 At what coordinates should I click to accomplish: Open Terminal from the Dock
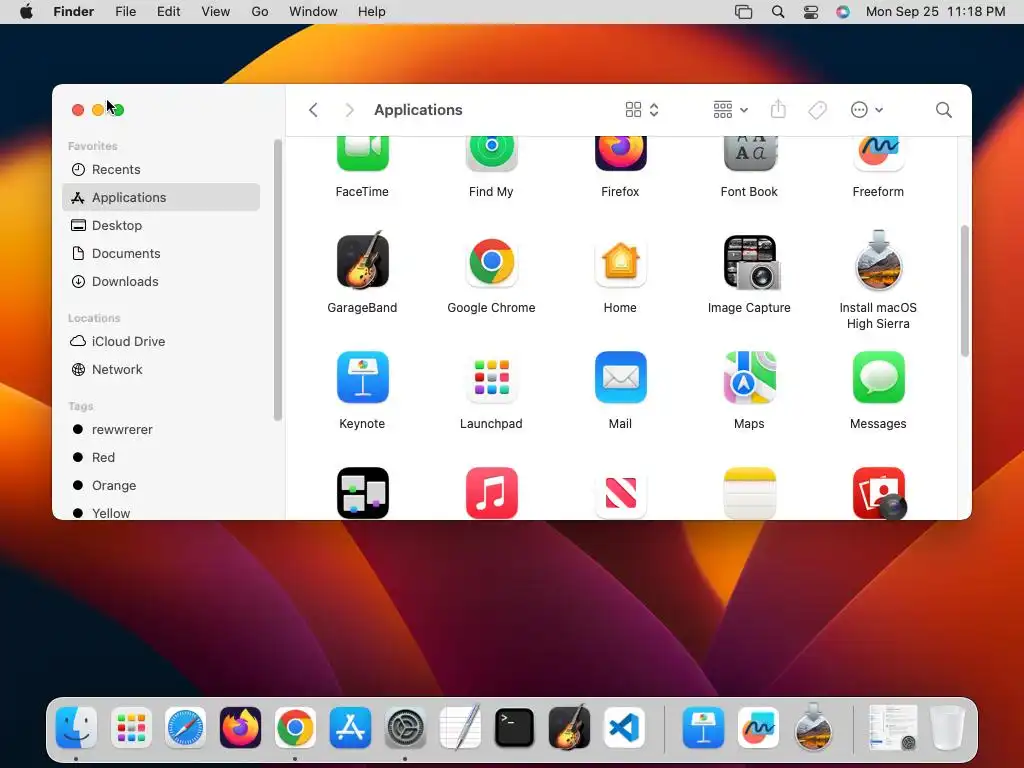[x=514, y=728]
